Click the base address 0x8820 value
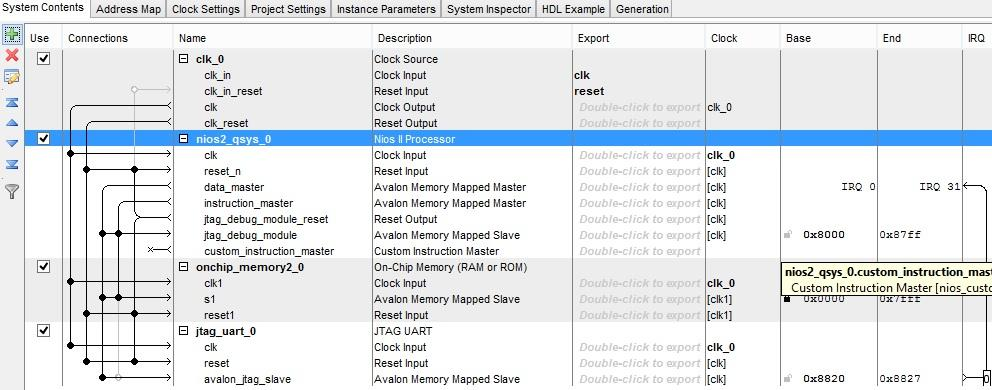The image size is (992, 390). pos(824,379)
